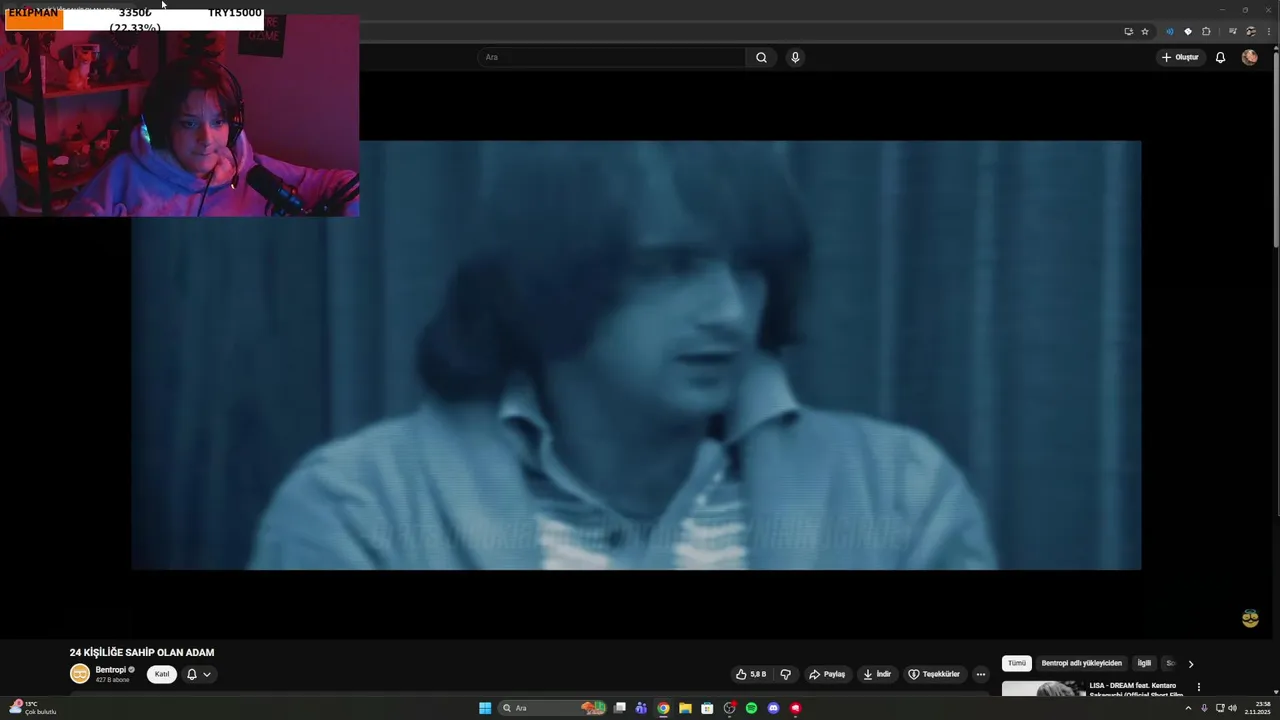
Task: Open Microsoft Teams taskbar icon
Action: [x=641, y=708]
